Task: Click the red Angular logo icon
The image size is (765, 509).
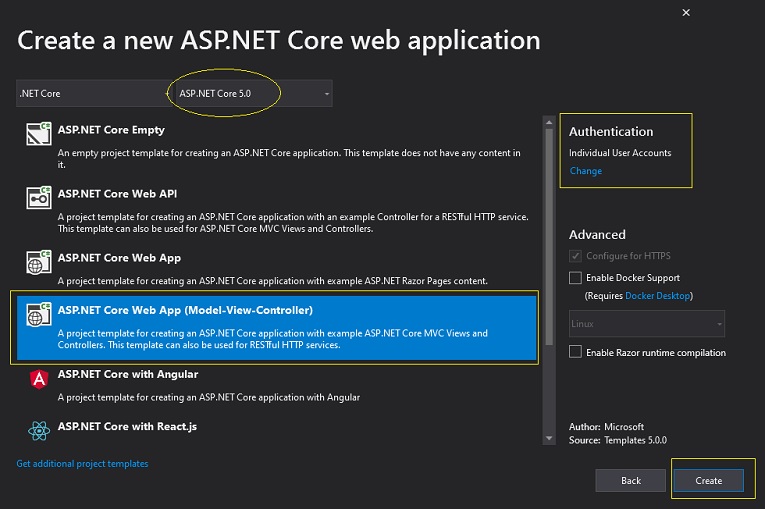Action: (x=39, y=379)
